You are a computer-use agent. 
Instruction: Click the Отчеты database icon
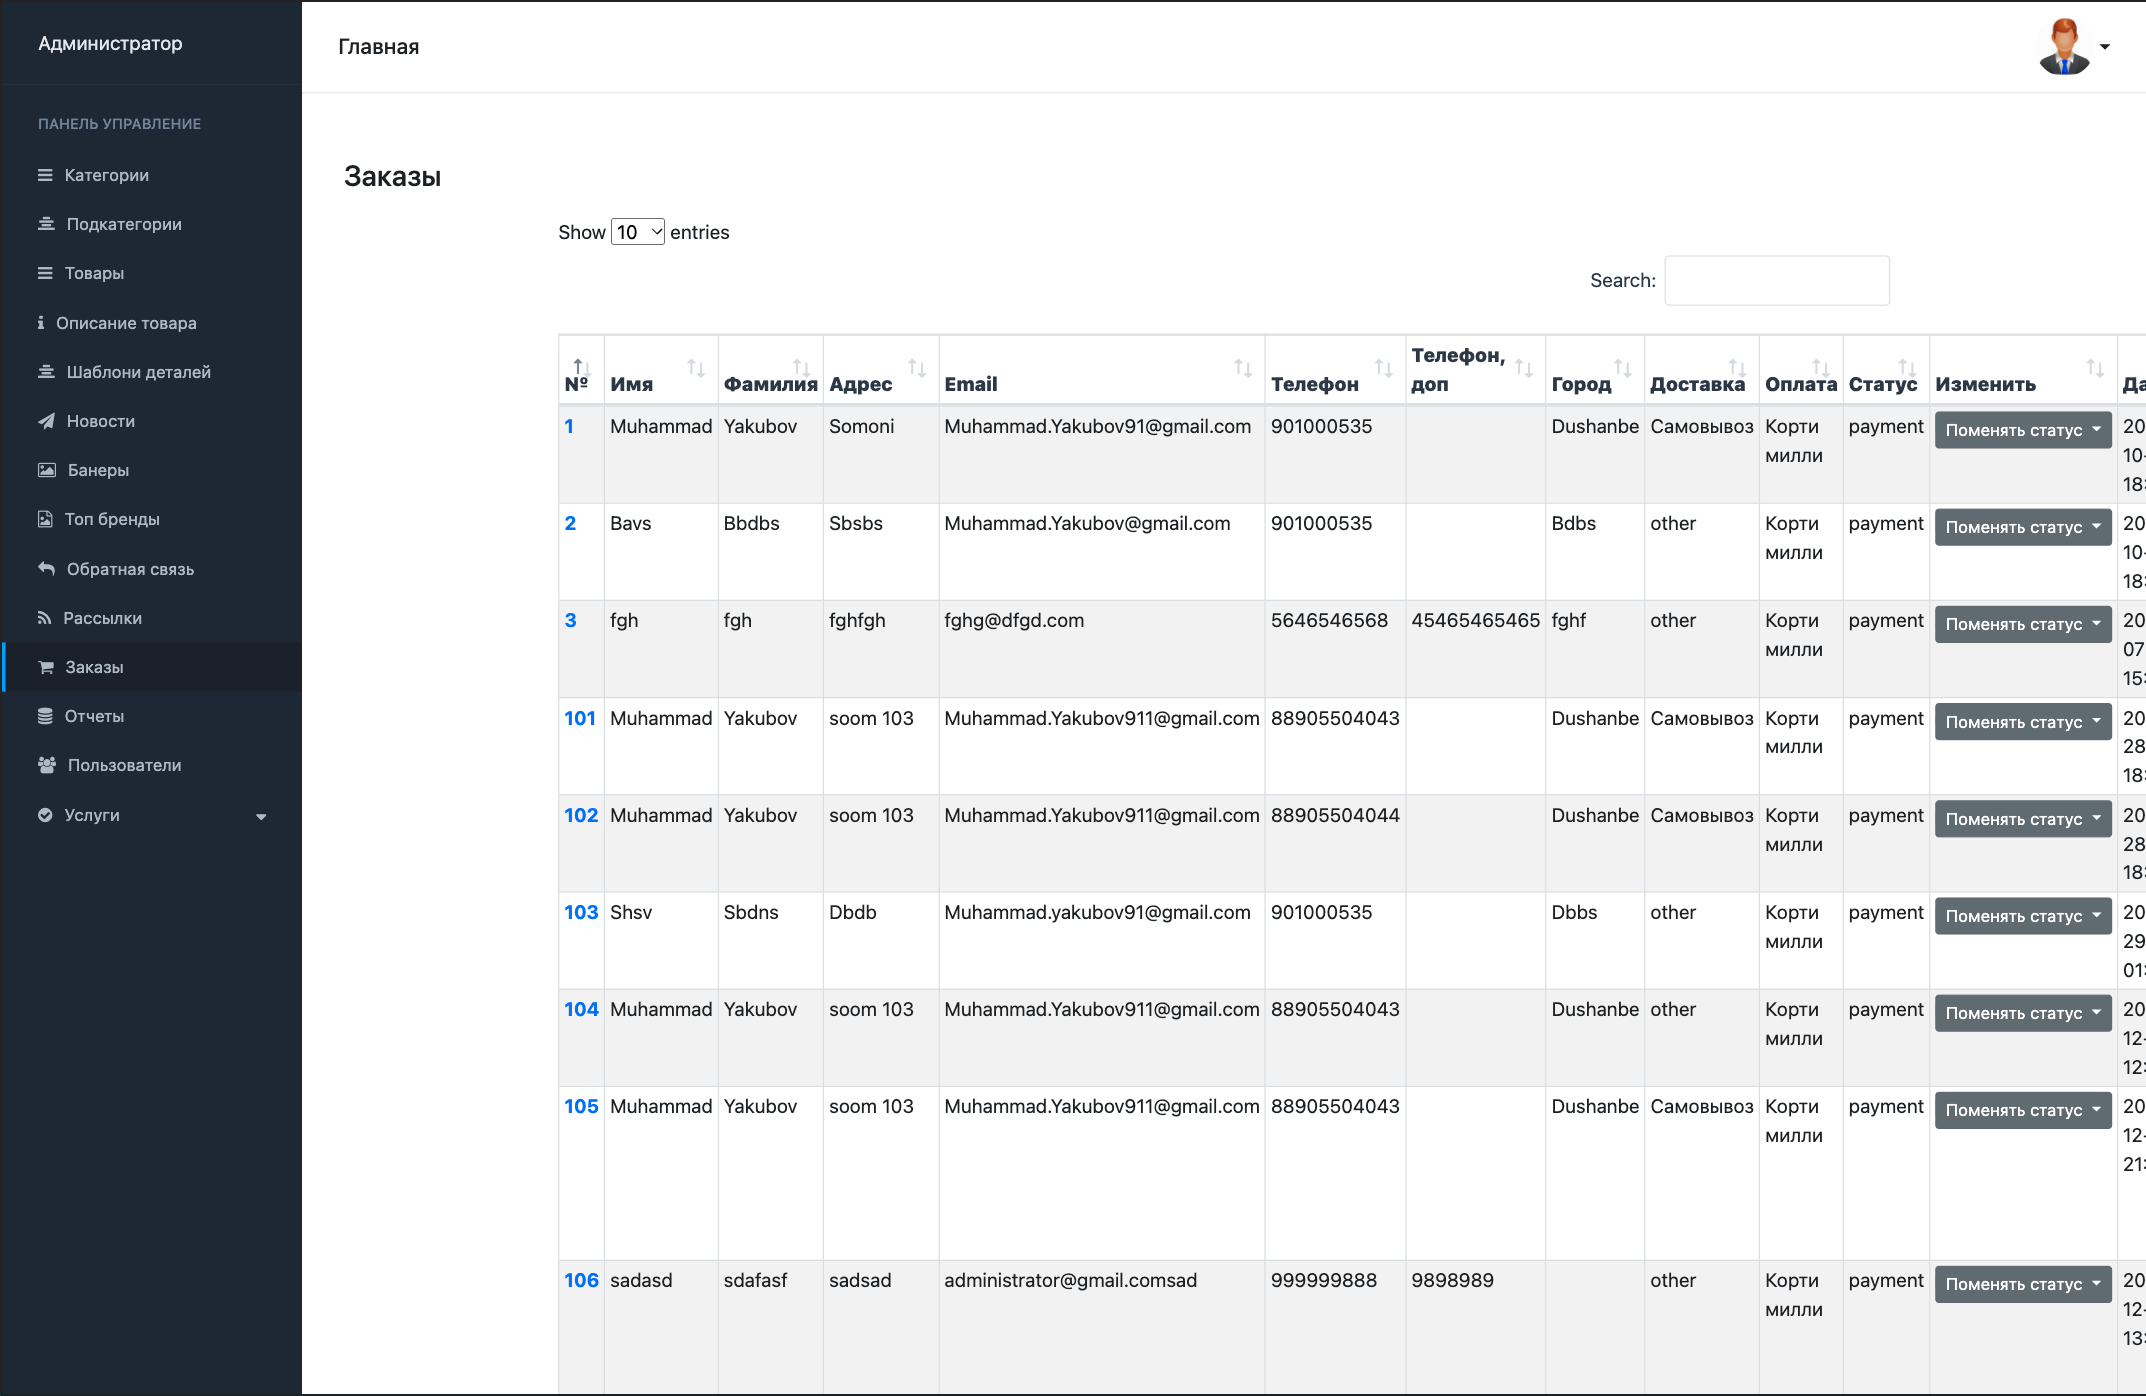coord(45,716)
